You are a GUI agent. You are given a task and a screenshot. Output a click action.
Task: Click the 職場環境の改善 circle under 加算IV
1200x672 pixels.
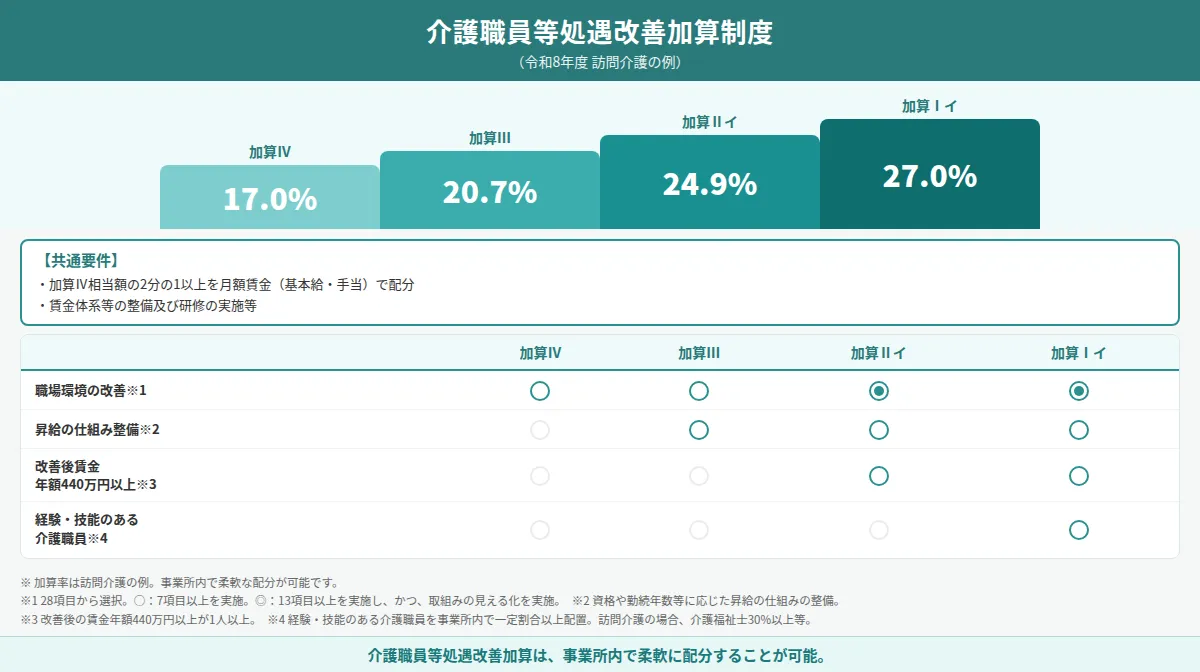[540, 391]
